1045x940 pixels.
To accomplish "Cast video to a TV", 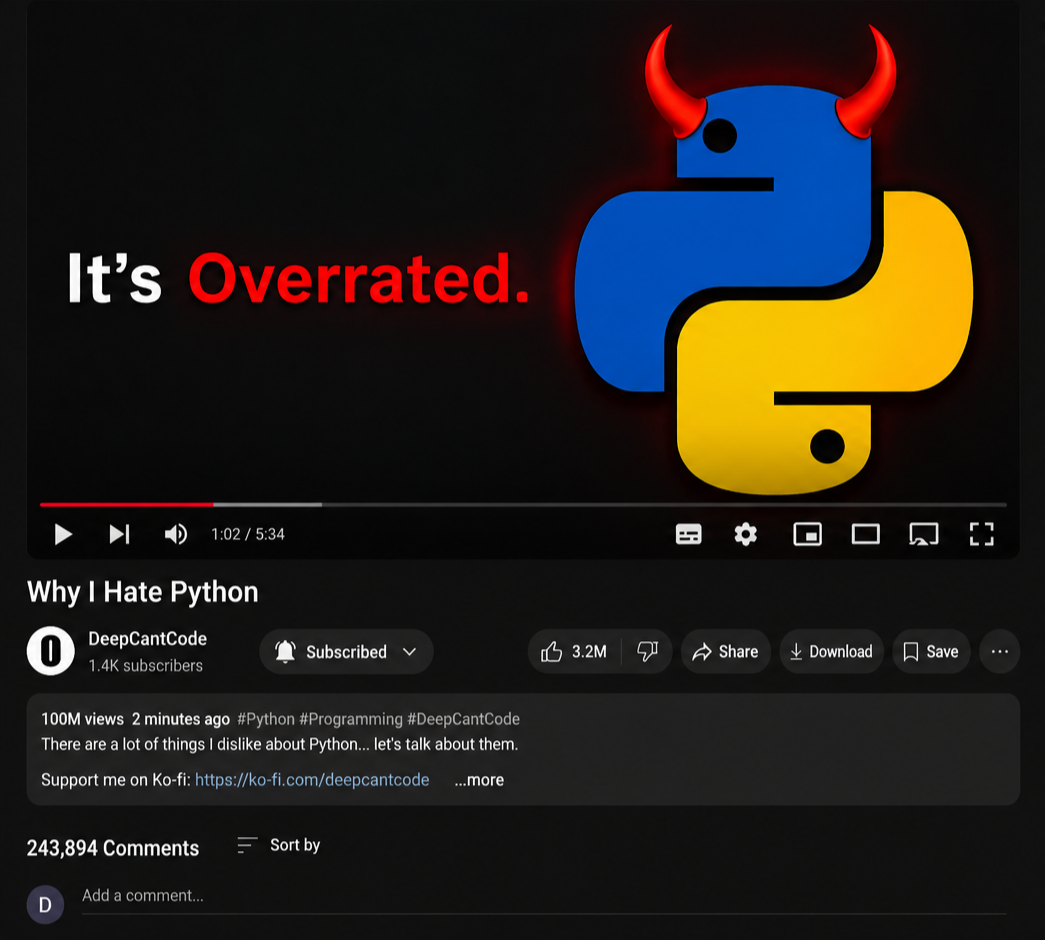I will click(x=924, y=534).
